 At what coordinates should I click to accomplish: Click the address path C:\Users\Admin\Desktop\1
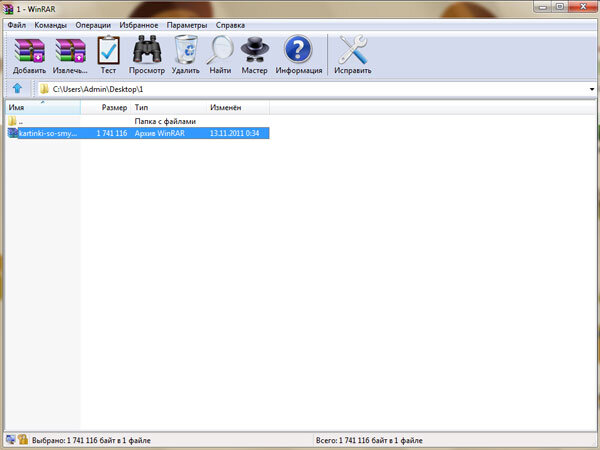pos(98,89)
